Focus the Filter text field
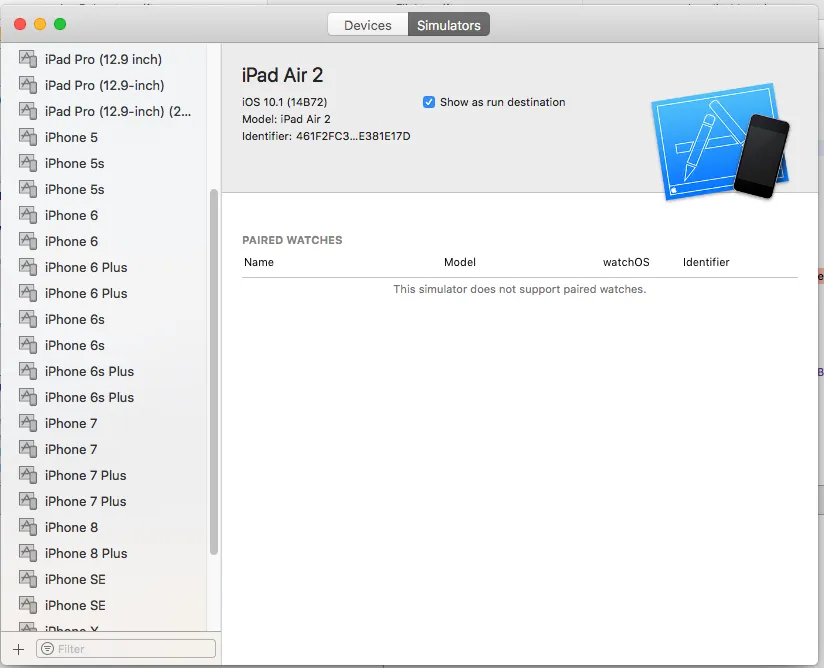824x668 pixels. pos(126,649)
